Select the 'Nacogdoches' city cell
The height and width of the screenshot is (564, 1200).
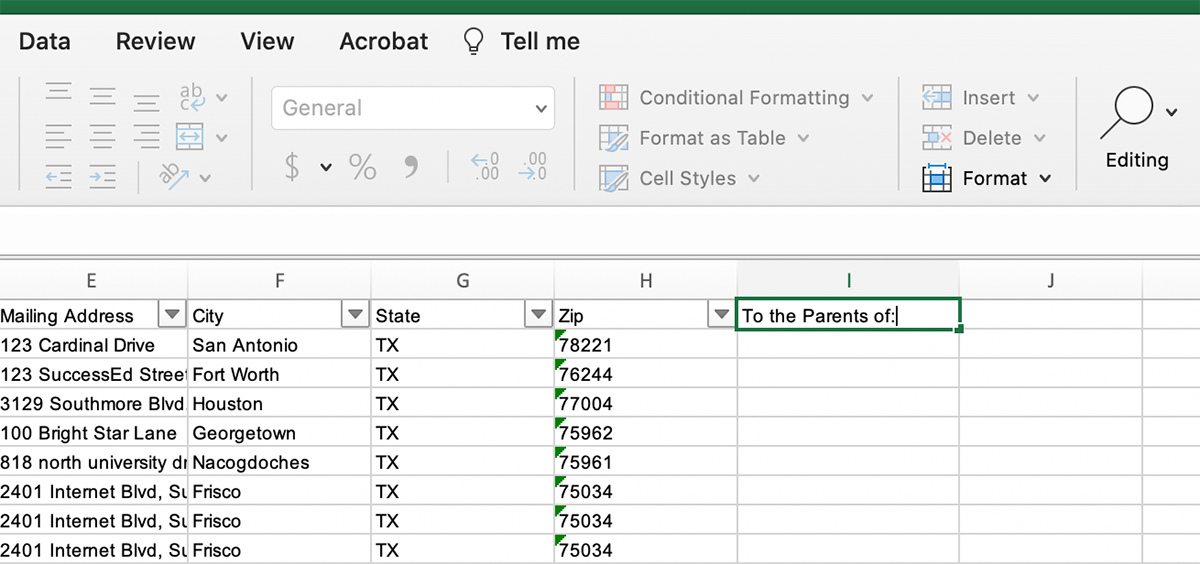[x=279, y=462]
